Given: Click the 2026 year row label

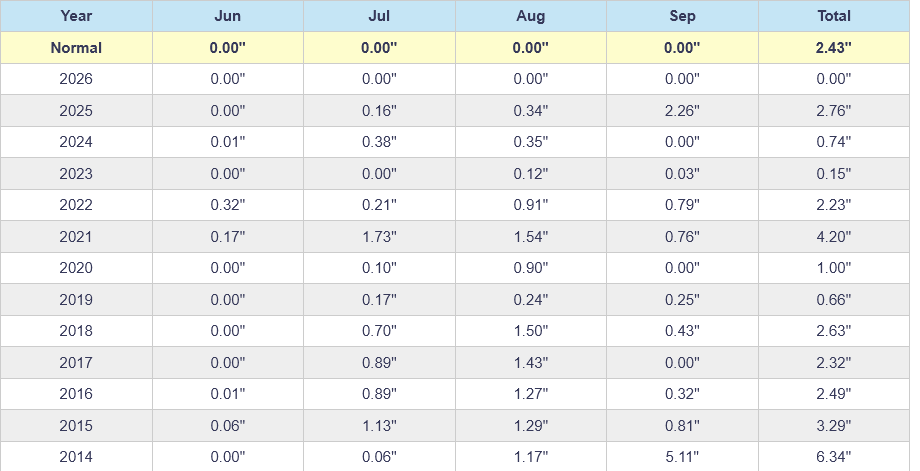Looking at the screenshot, I should (x=76, y=79).
